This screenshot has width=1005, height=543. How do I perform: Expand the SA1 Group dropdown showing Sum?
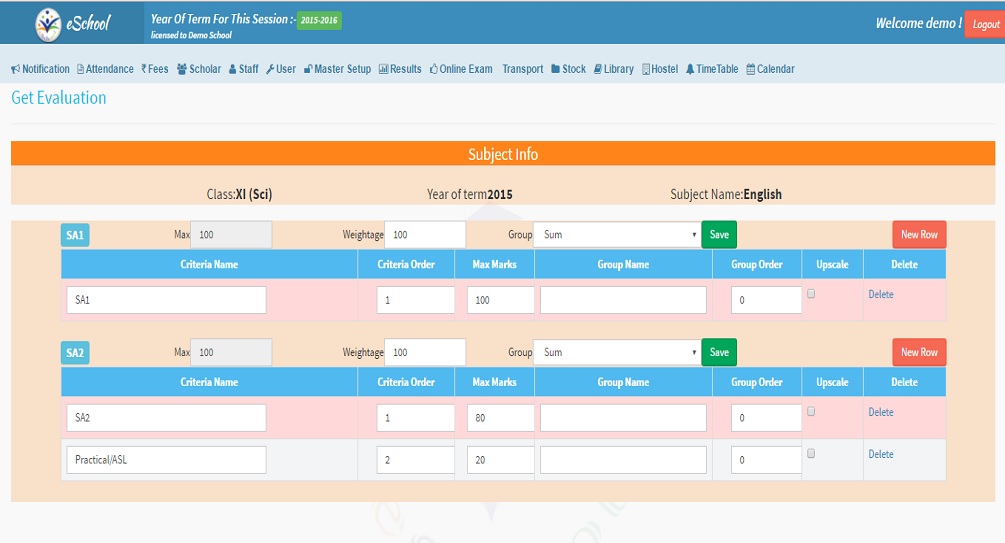pyautogui.click(x=617, y=235)
